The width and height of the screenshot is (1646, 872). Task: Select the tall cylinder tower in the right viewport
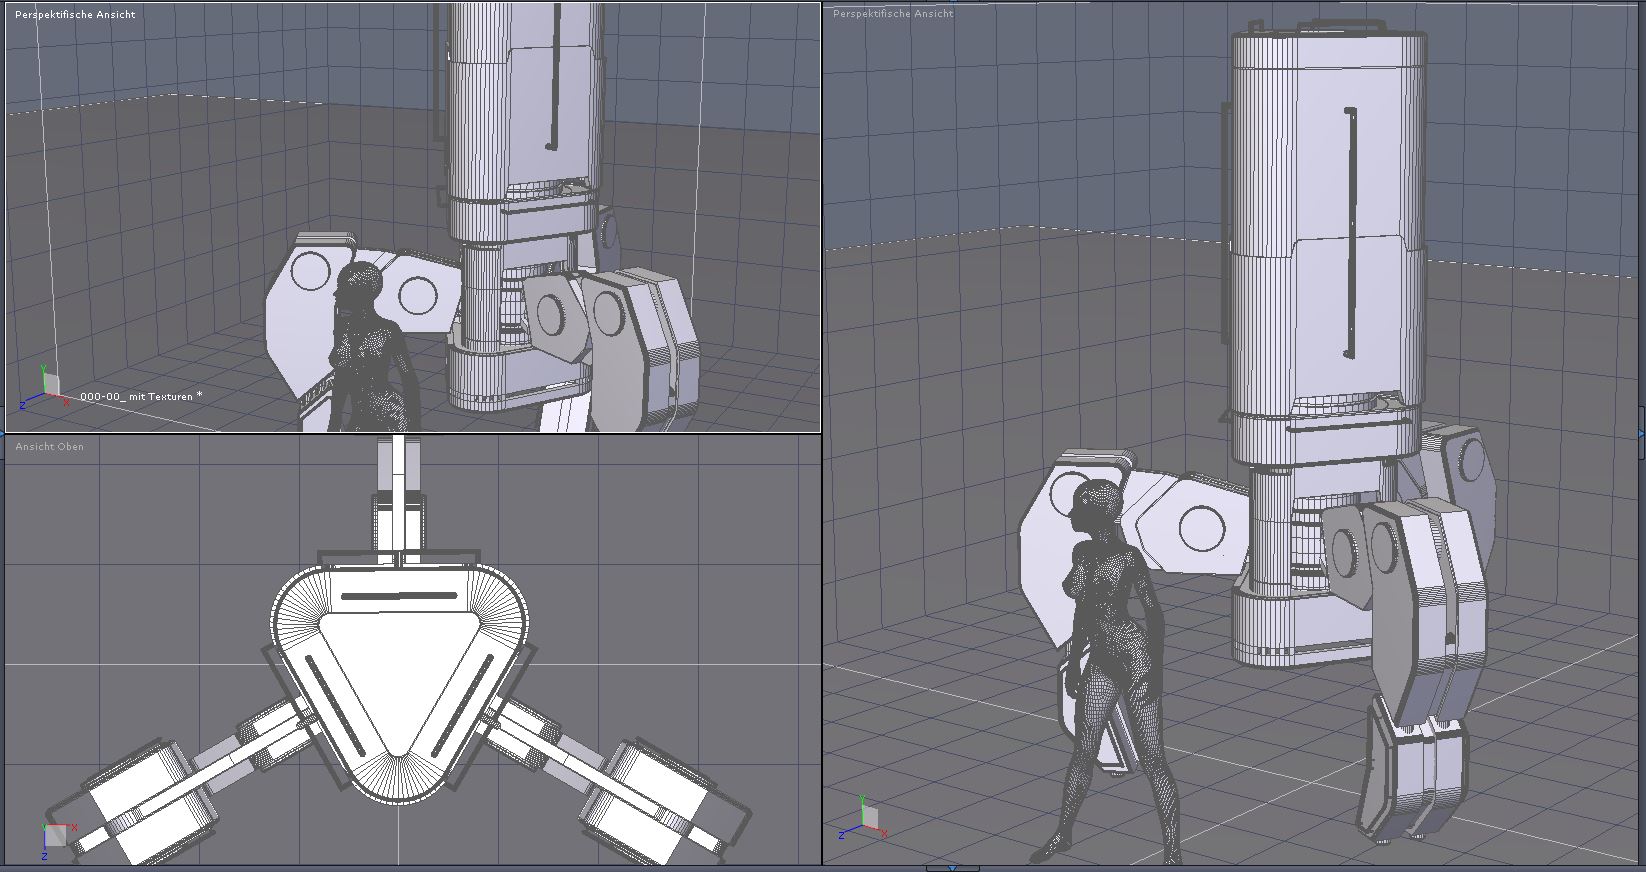click(1326, 250)
